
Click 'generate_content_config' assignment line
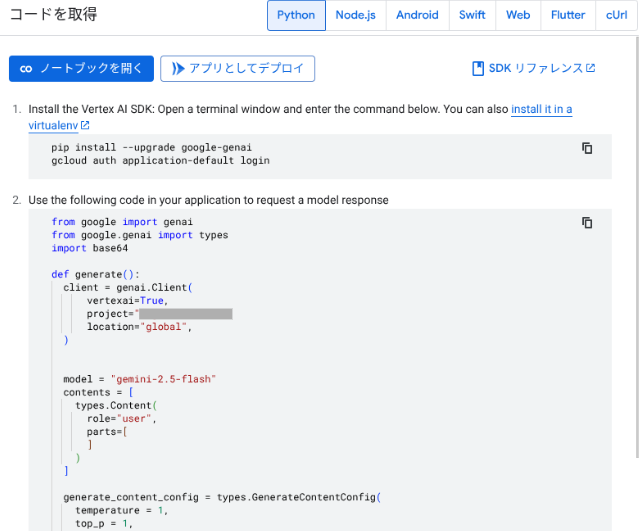pos(222,497)
